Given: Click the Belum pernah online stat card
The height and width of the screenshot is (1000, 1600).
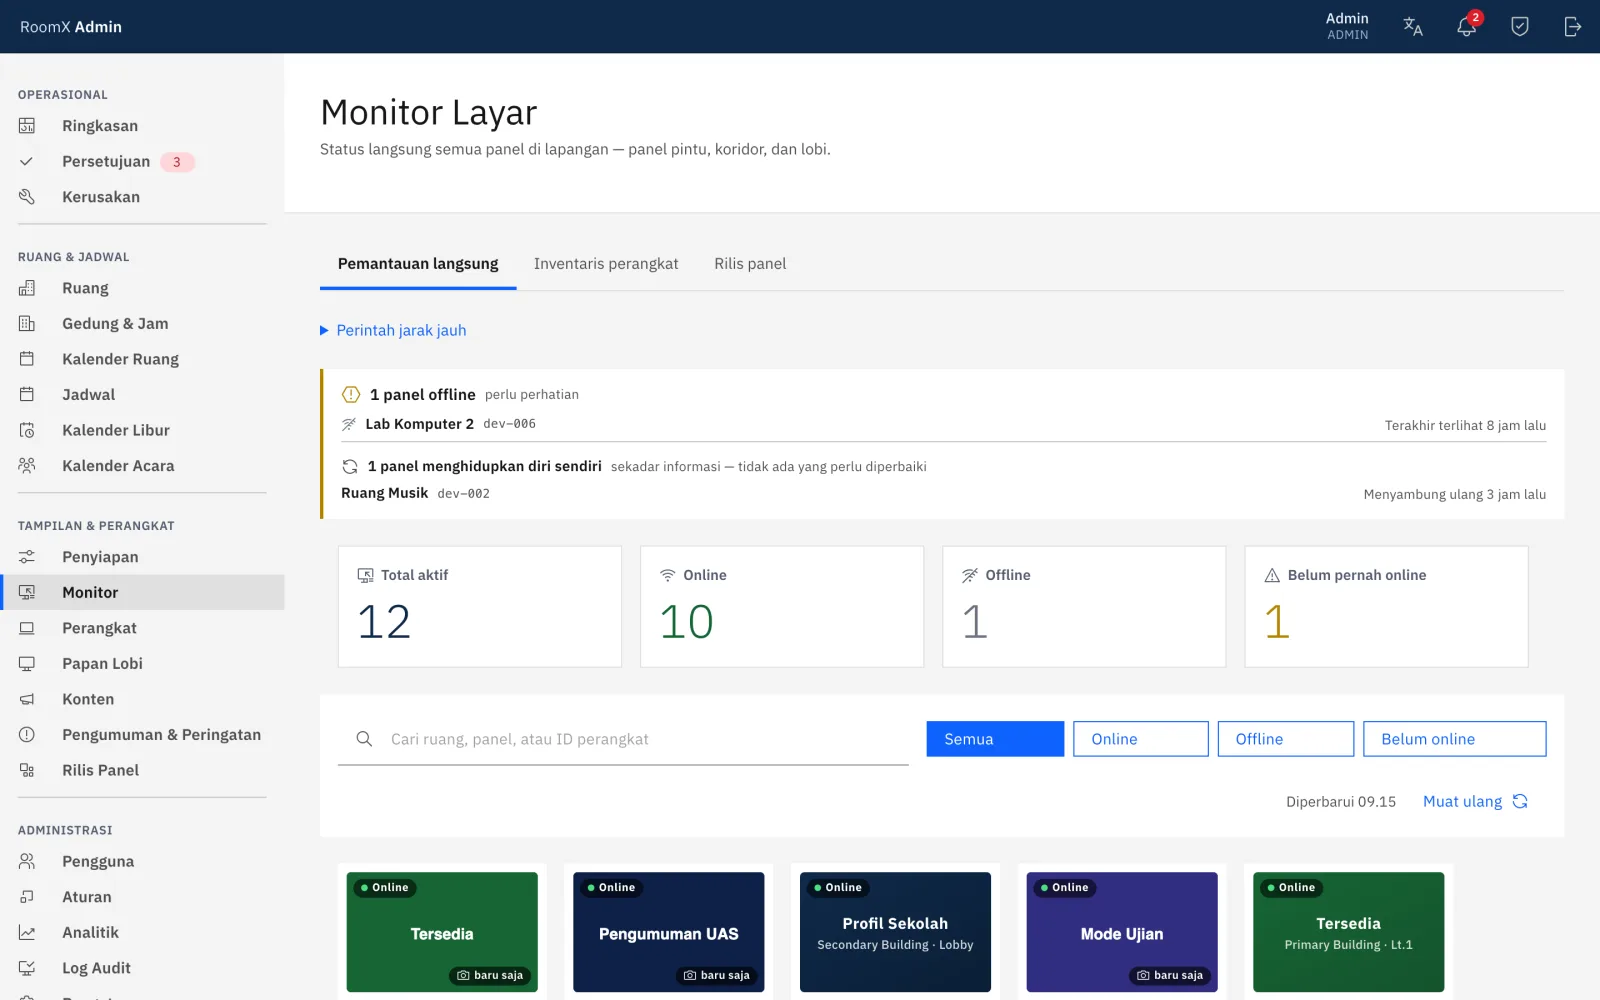Looking at the screenshot, I should 1386,606.
